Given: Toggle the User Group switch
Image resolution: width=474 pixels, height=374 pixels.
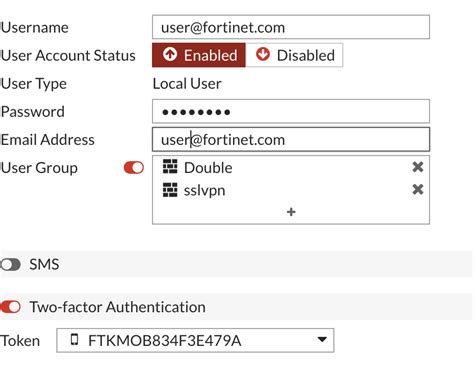Looking at the screenshot, I should pyautogui.click(x=134, y=167).
